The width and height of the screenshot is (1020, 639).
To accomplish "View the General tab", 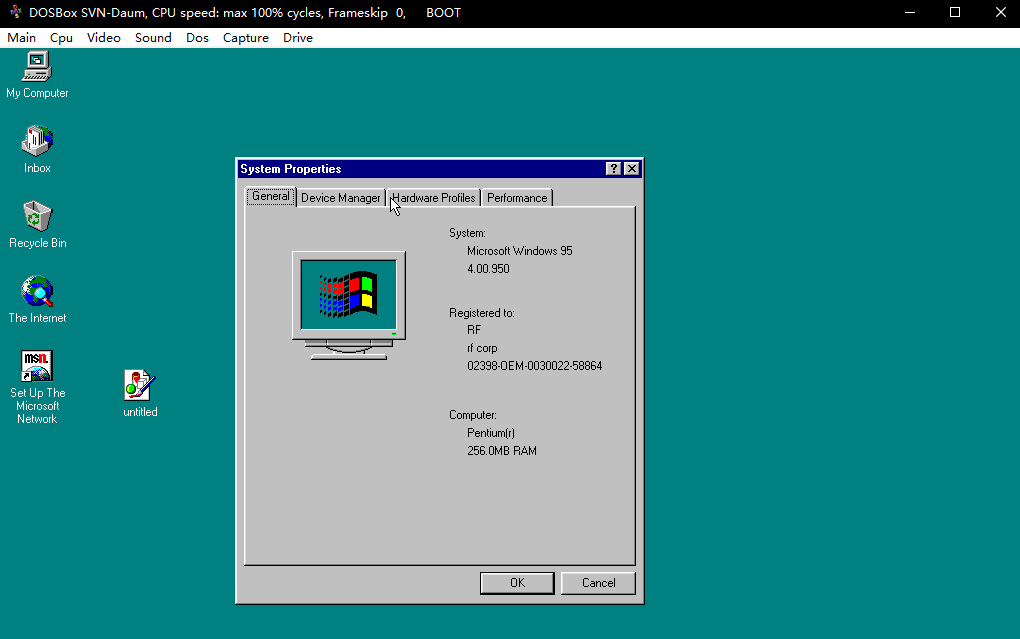I will (270, 196).
